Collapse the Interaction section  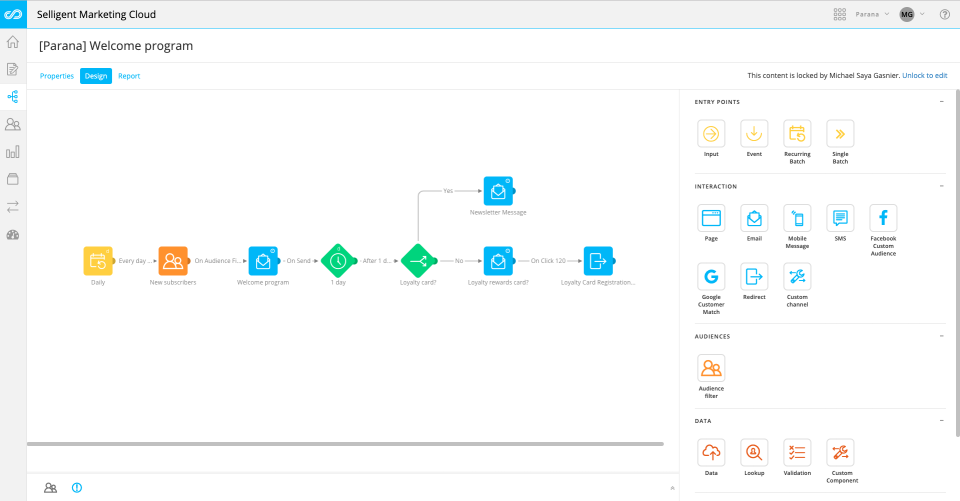click(942, 186)
